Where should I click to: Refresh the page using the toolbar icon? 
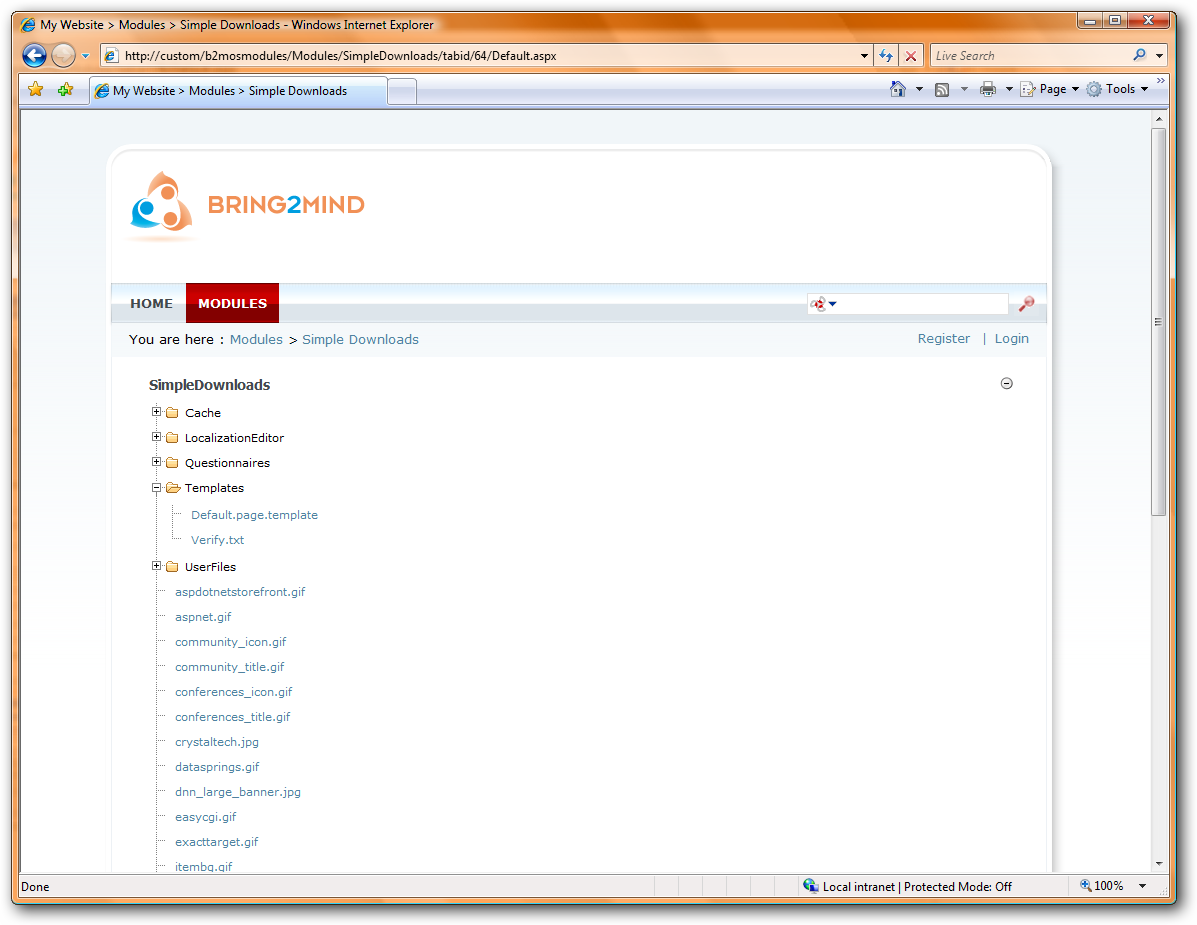pos(886,56)
